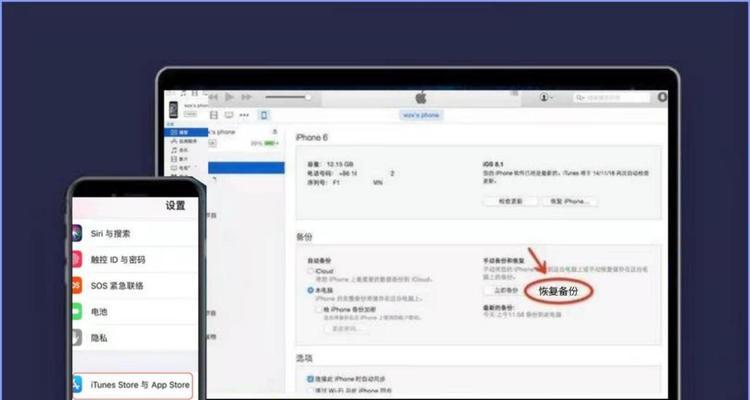Eject the phone with the eject icon
The width and height of the screenshot is (750, 400).
point(275,132)
